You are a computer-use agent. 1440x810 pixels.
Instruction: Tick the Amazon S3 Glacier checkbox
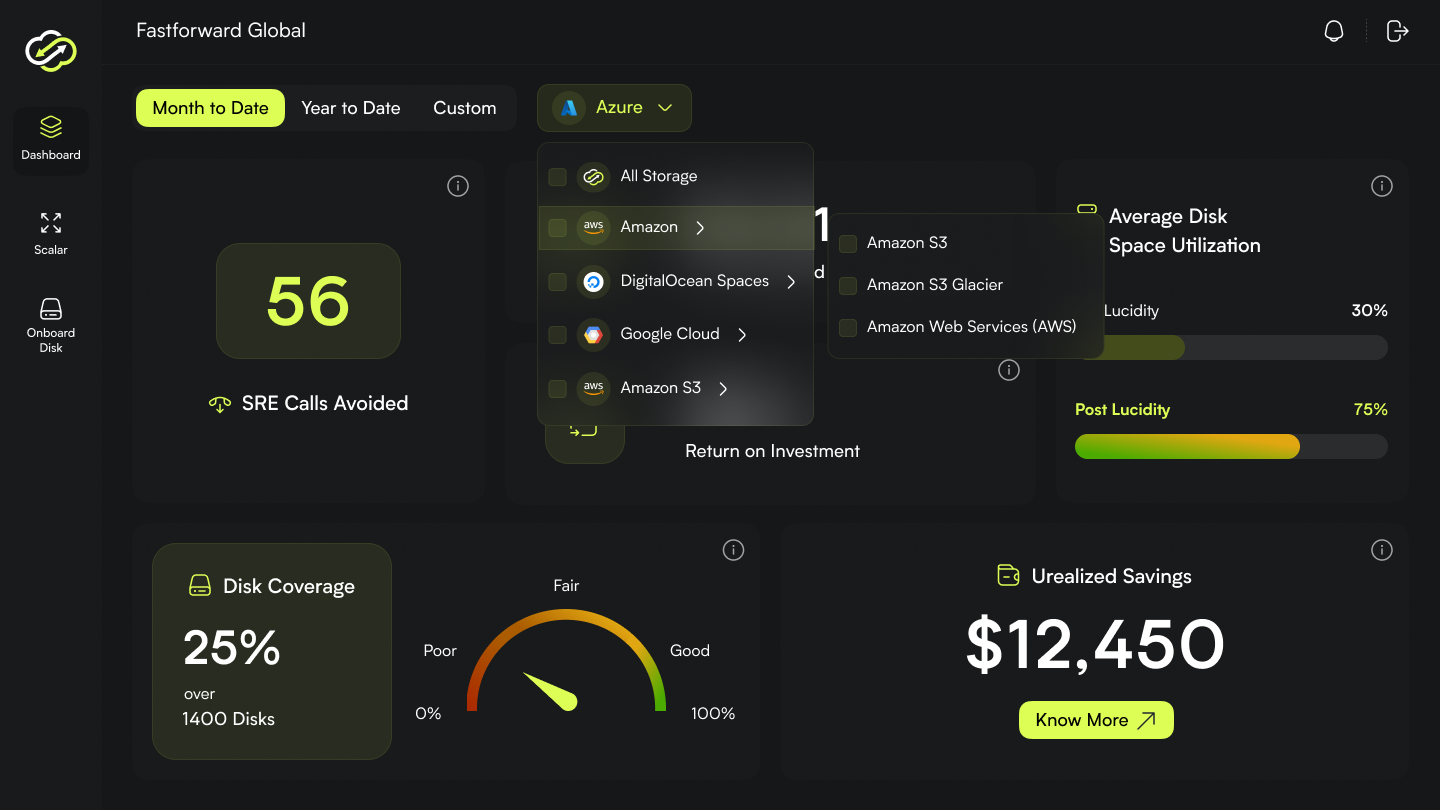pos(848,286)
